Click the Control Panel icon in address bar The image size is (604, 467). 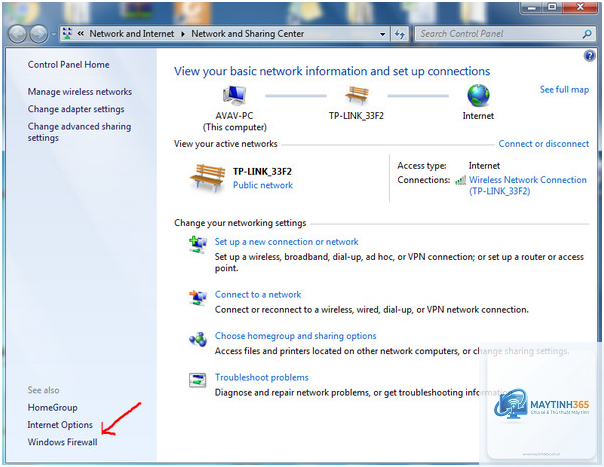(x=67, y=34)
